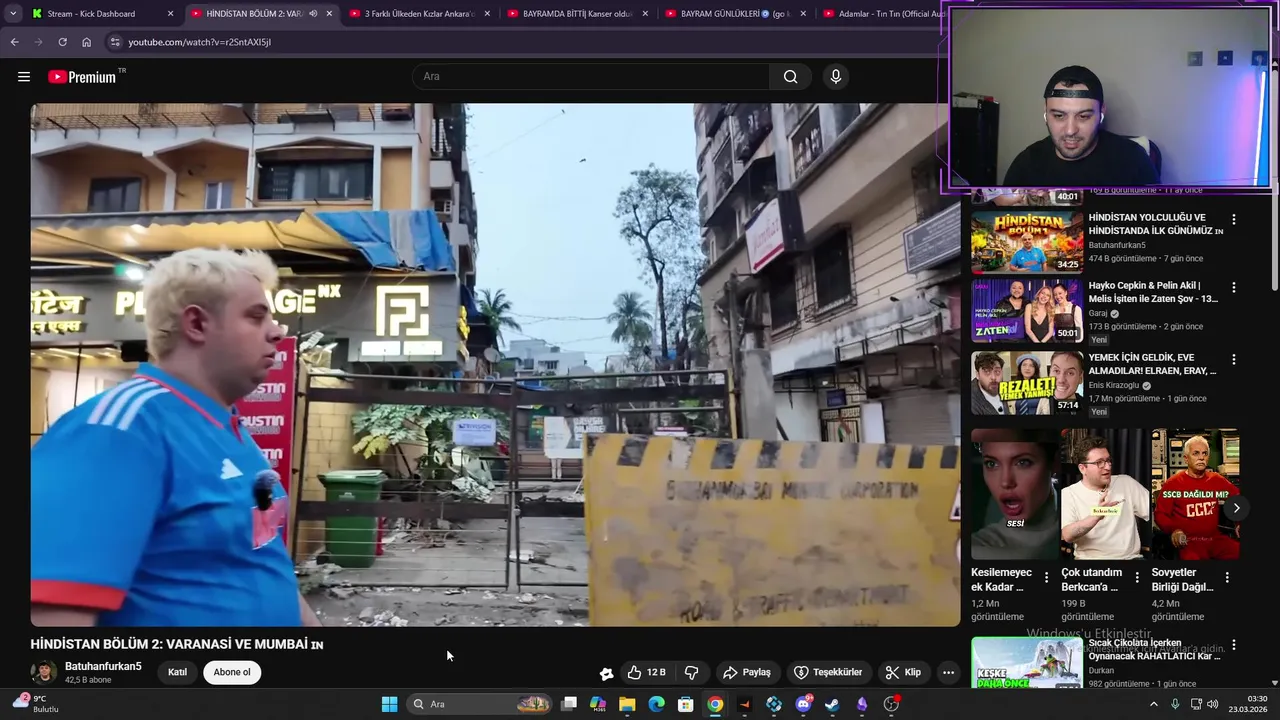Click the Paylaş share button

(x=747, y=672)
